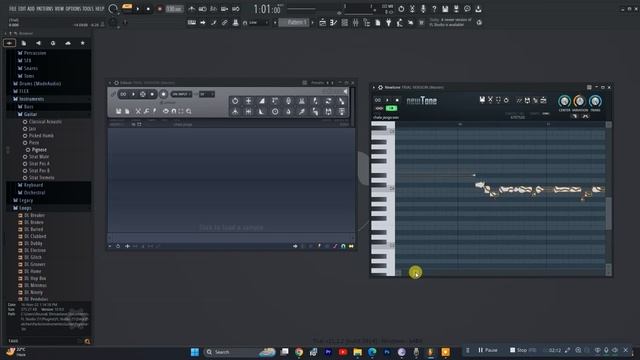Click the Newtone play button

point(387,100)
